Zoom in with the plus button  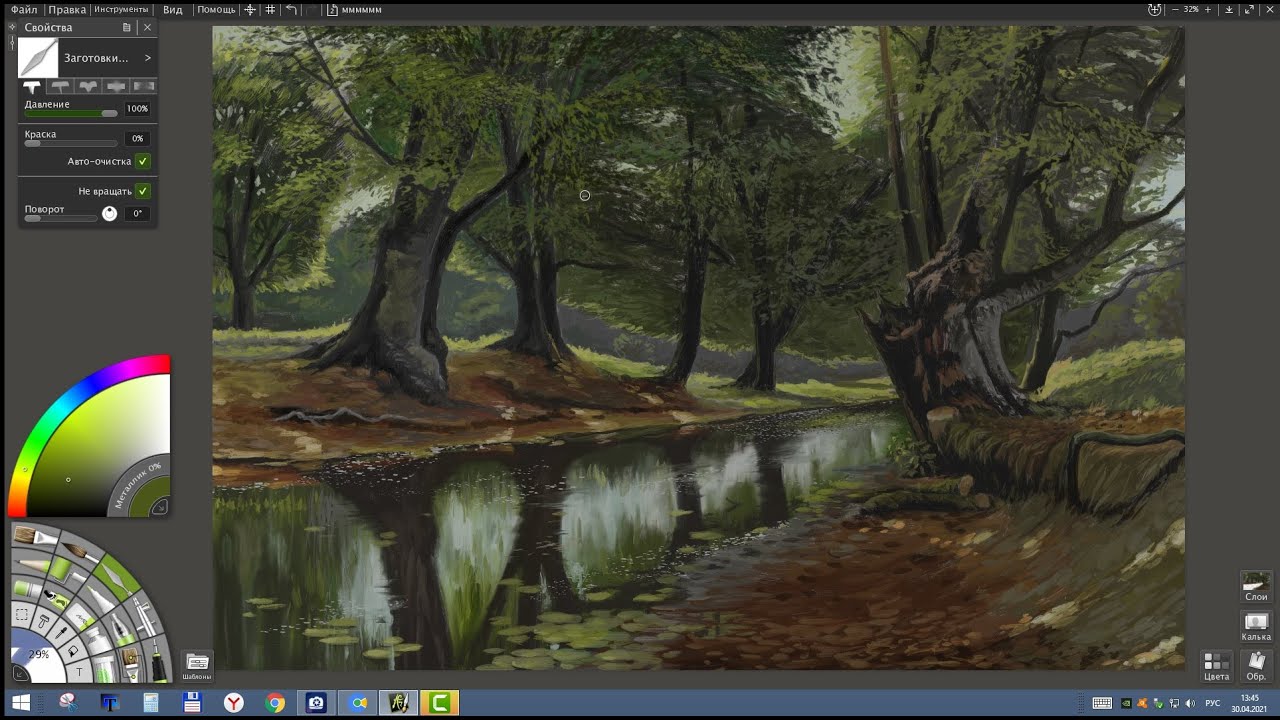pos(1208,10)
